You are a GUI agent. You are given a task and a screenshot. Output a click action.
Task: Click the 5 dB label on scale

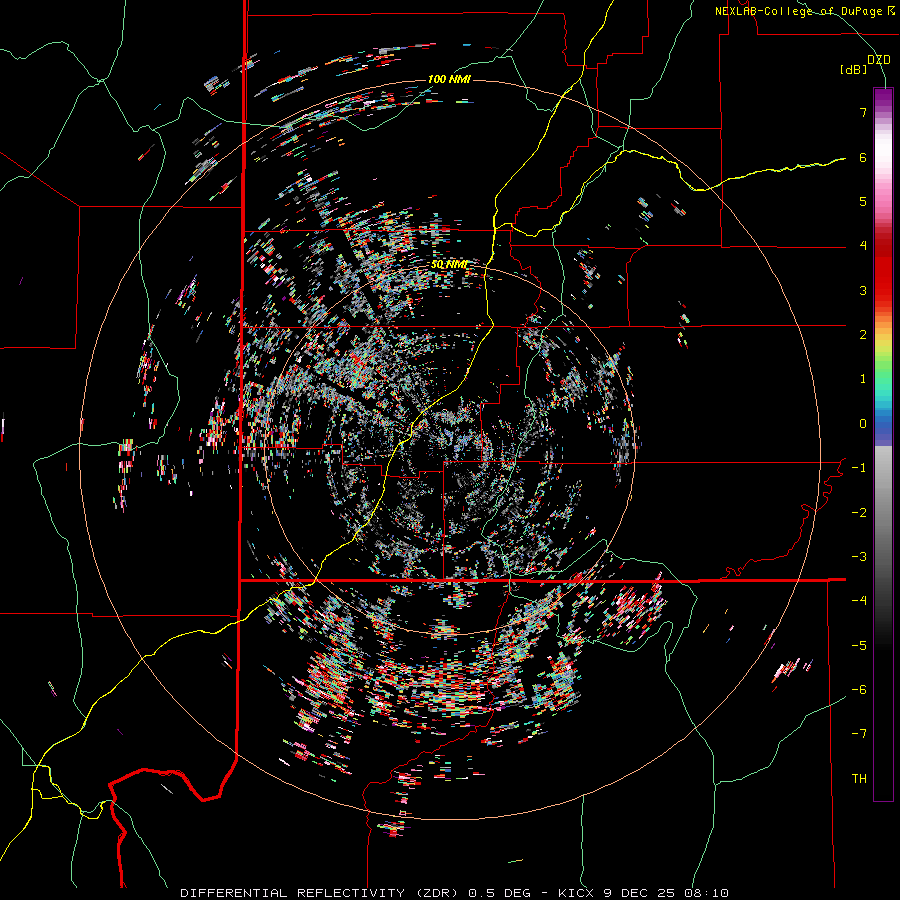[x=863, y=201]
